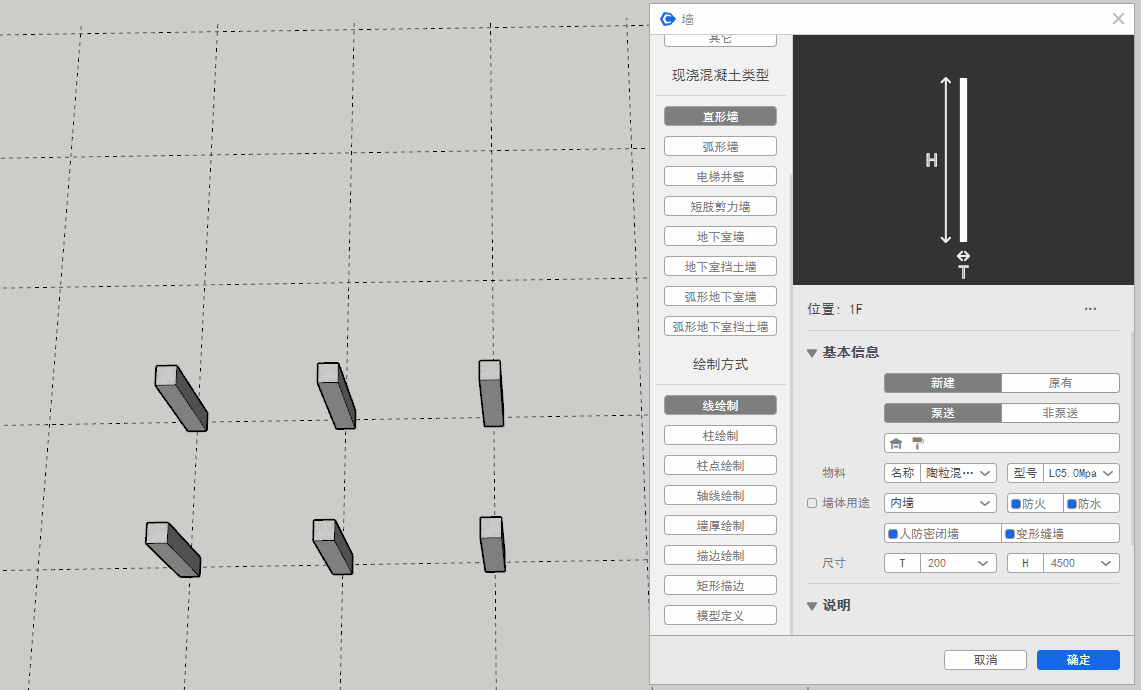
Task: Open the 型号 LC5.0Mpa dropdown
Action: coord(1080,473)
